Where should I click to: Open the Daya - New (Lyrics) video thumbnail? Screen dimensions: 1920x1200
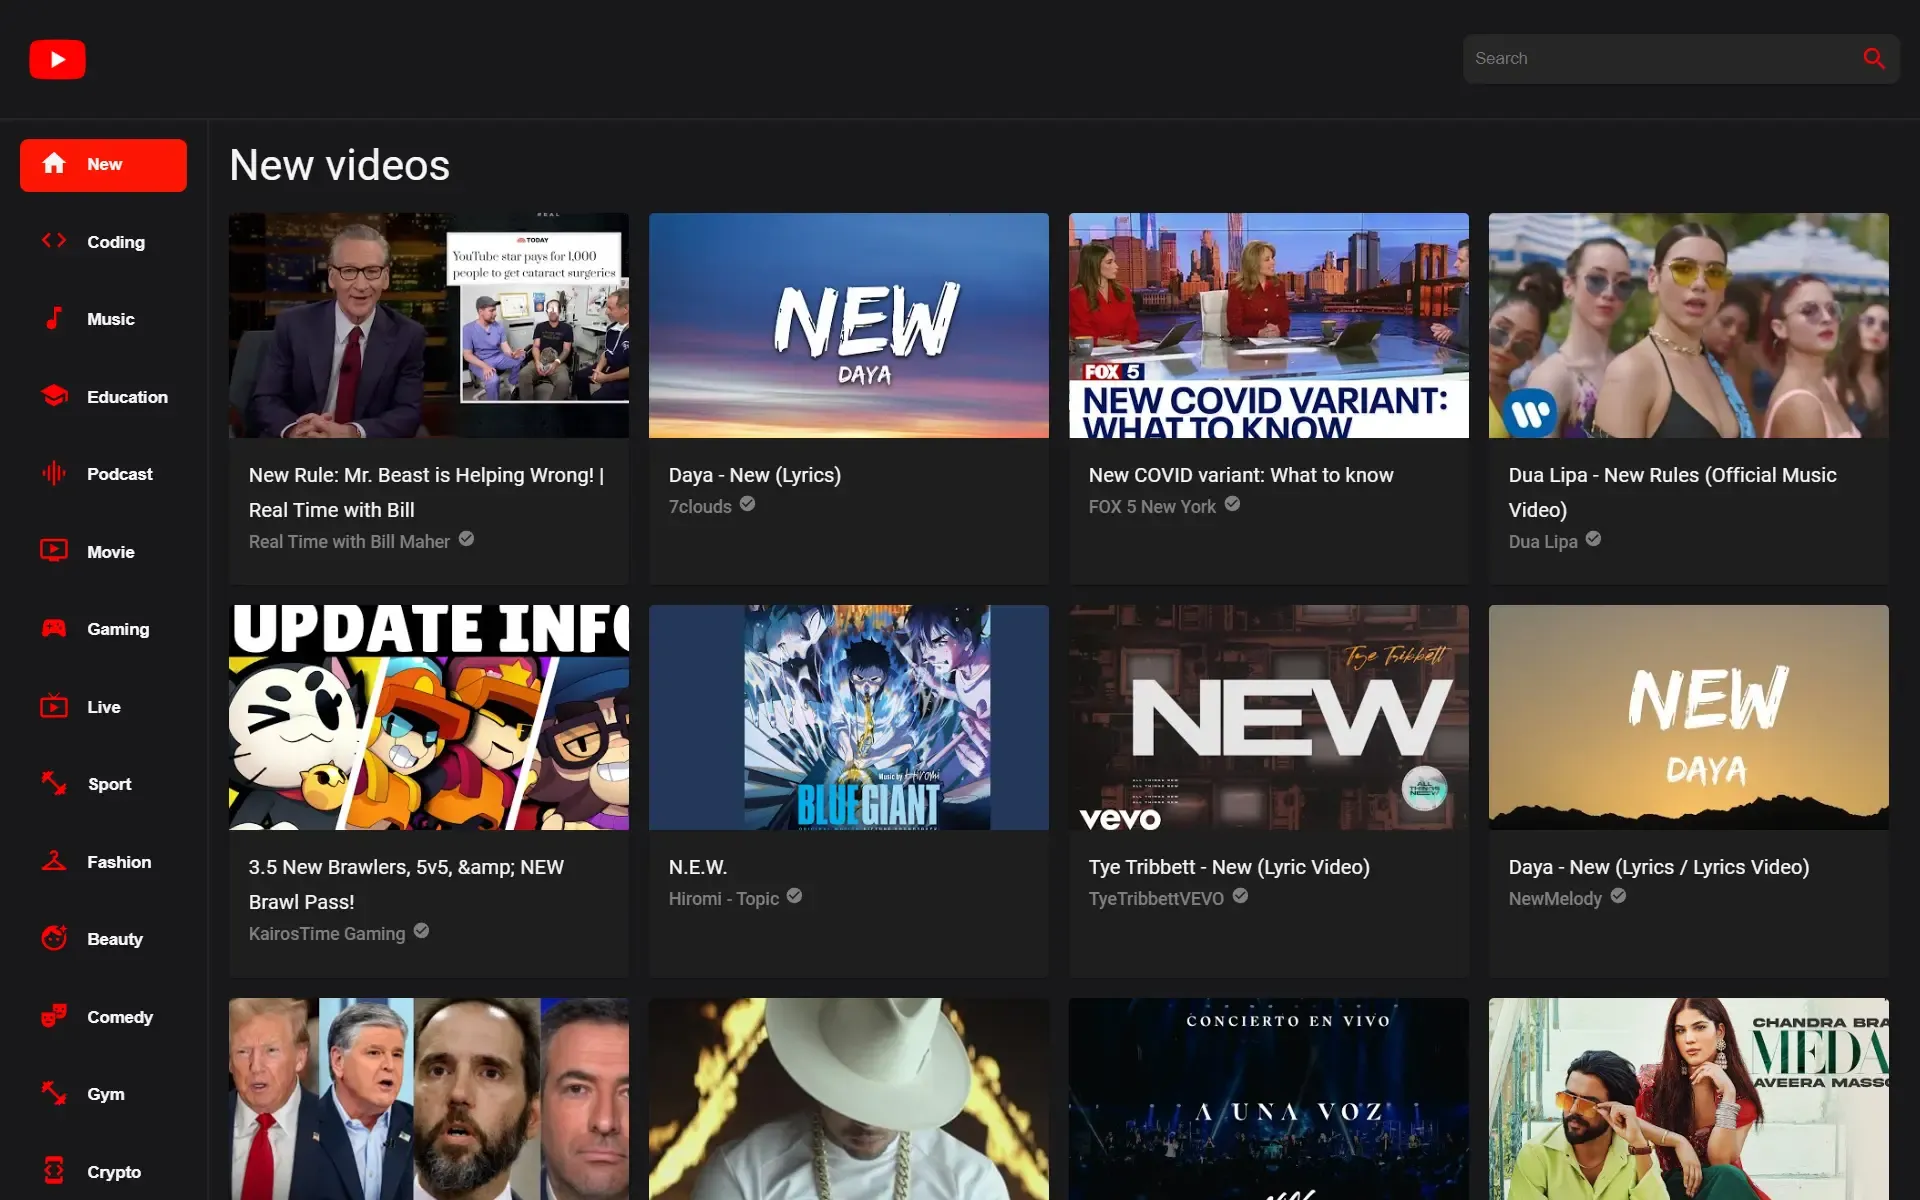click(848, 325)
